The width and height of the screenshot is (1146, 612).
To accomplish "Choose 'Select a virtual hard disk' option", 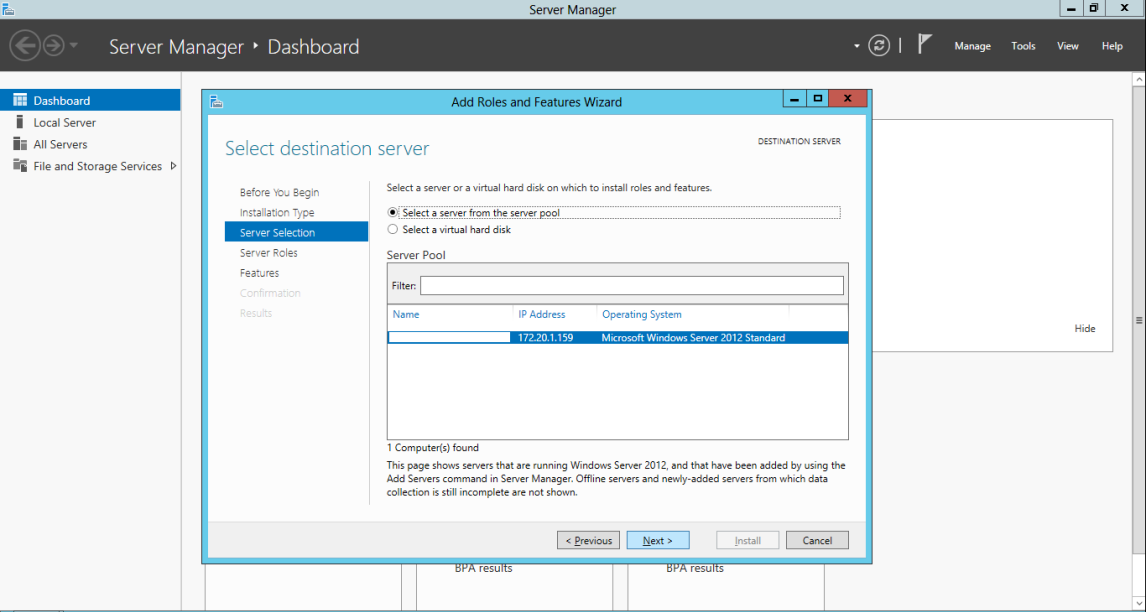I will click(x=392, y=230).
